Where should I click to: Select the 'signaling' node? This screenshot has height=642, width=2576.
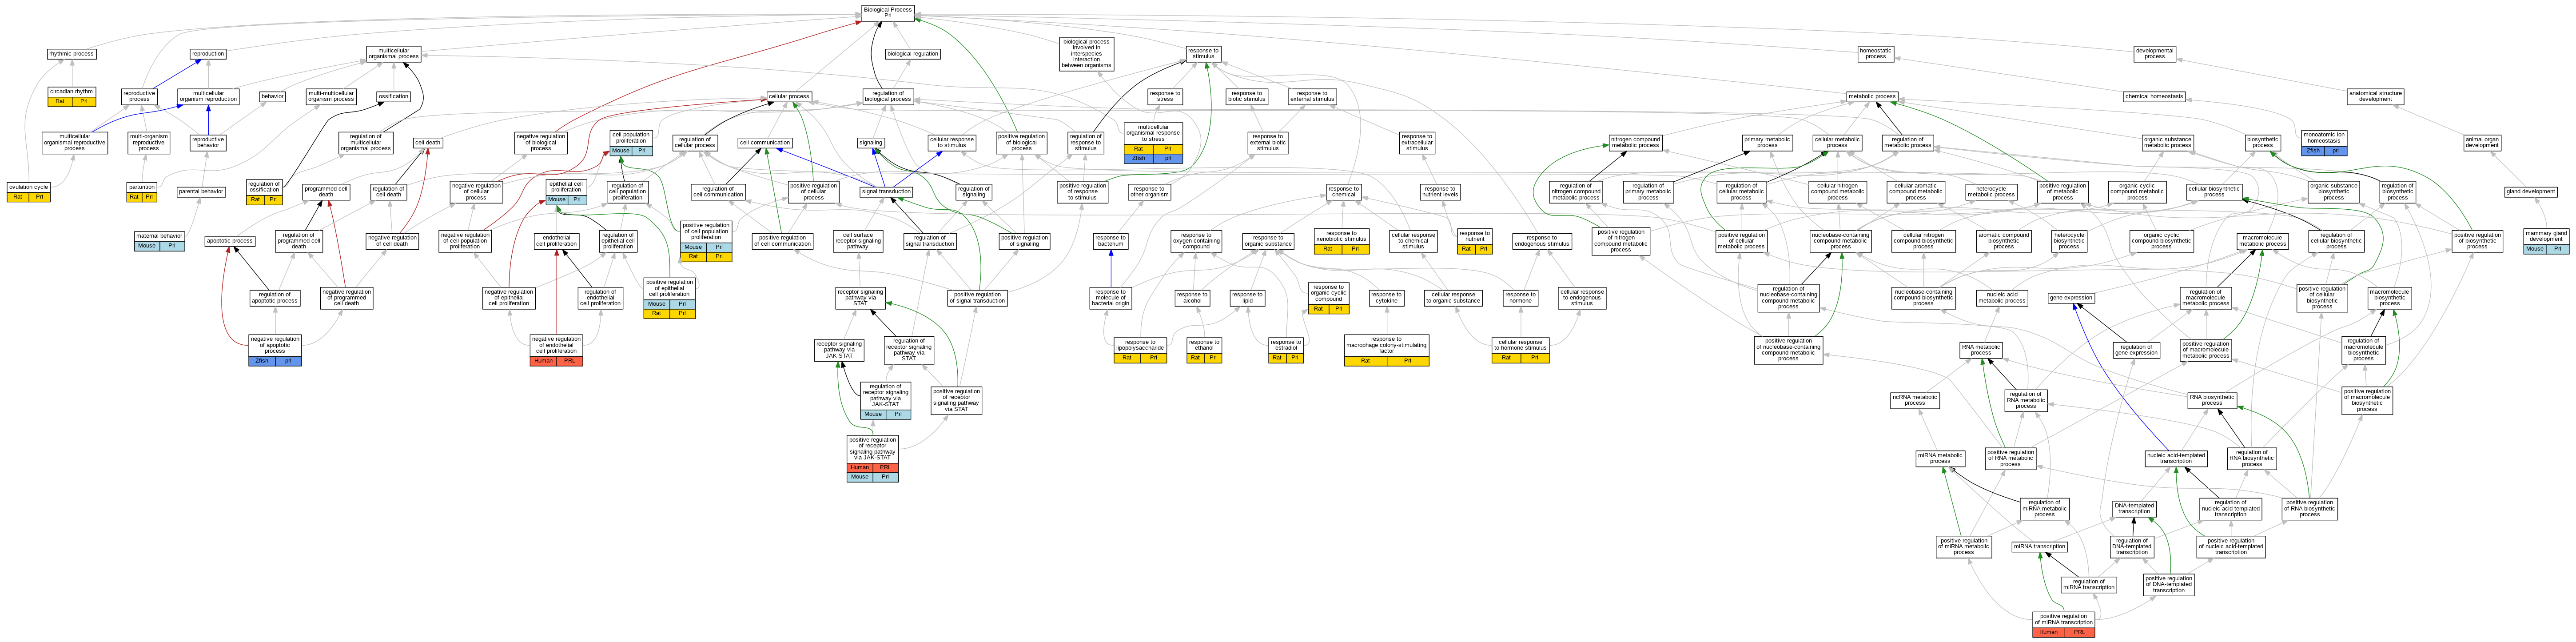pos(871,143)
